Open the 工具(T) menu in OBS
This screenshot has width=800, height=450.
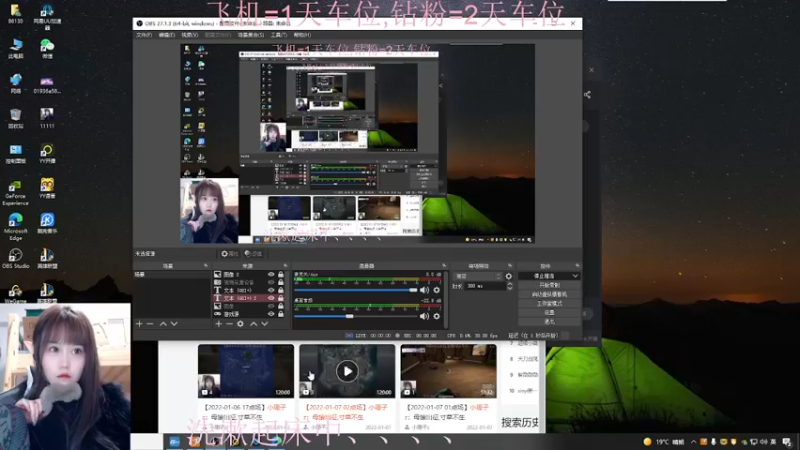pos(279,35)
